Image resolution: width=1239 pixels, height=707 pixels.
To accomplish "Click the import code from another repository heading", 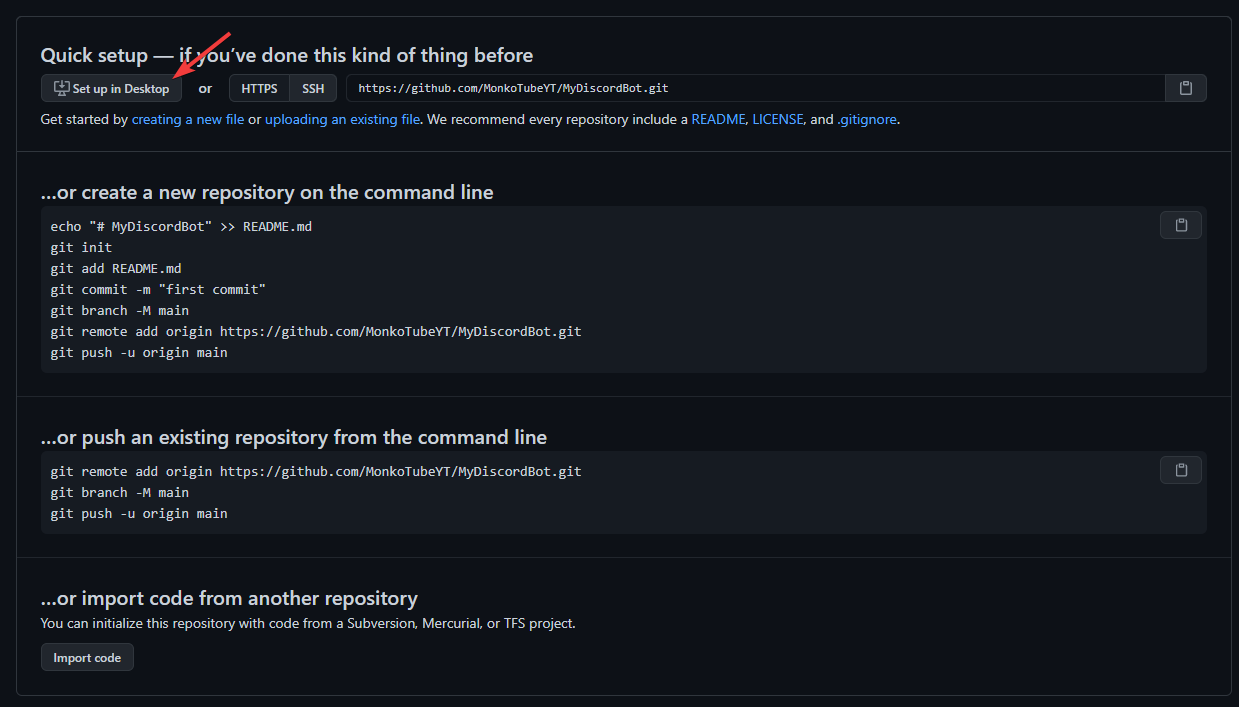I will point(229,598).
